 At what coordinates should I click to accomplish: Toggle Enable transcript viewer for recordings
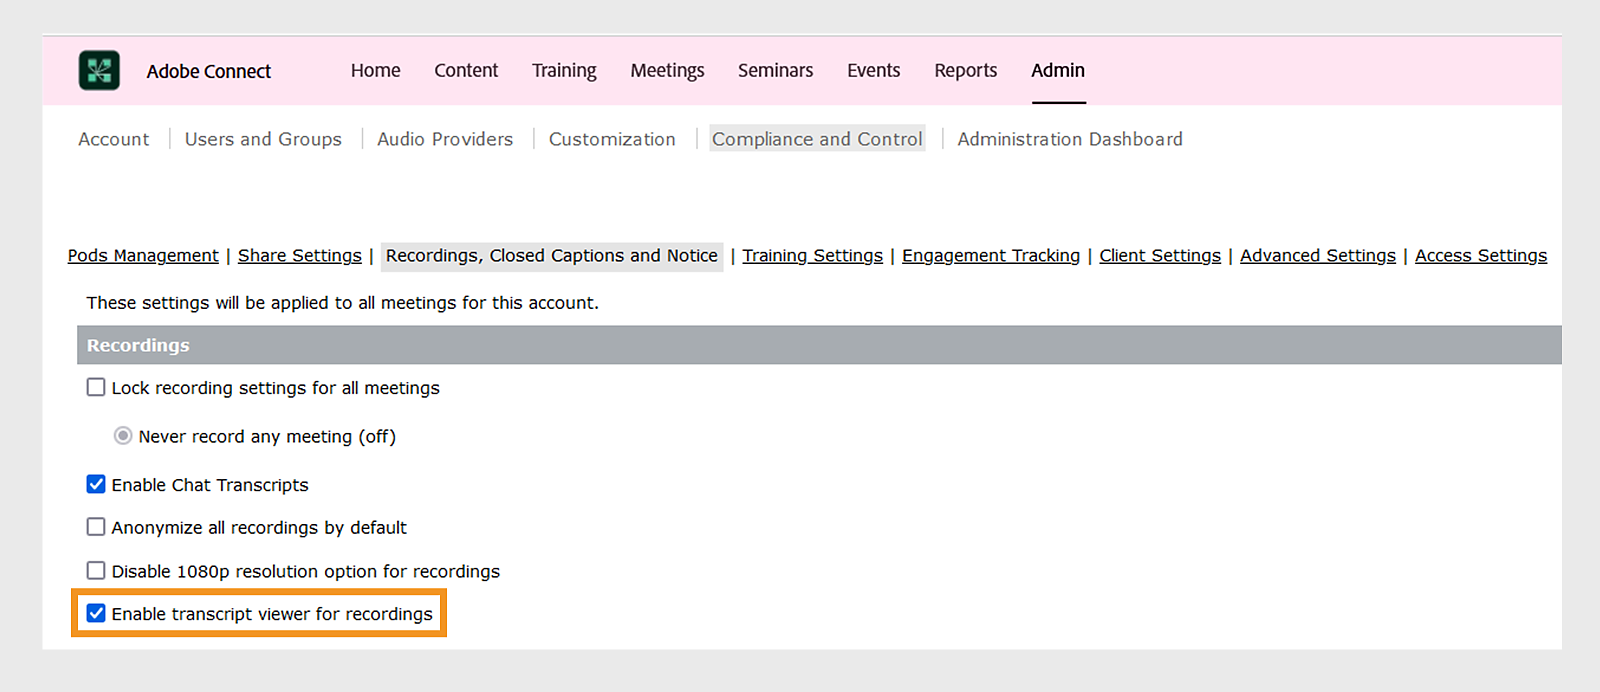pyautogui.click(x=96, y=613)
